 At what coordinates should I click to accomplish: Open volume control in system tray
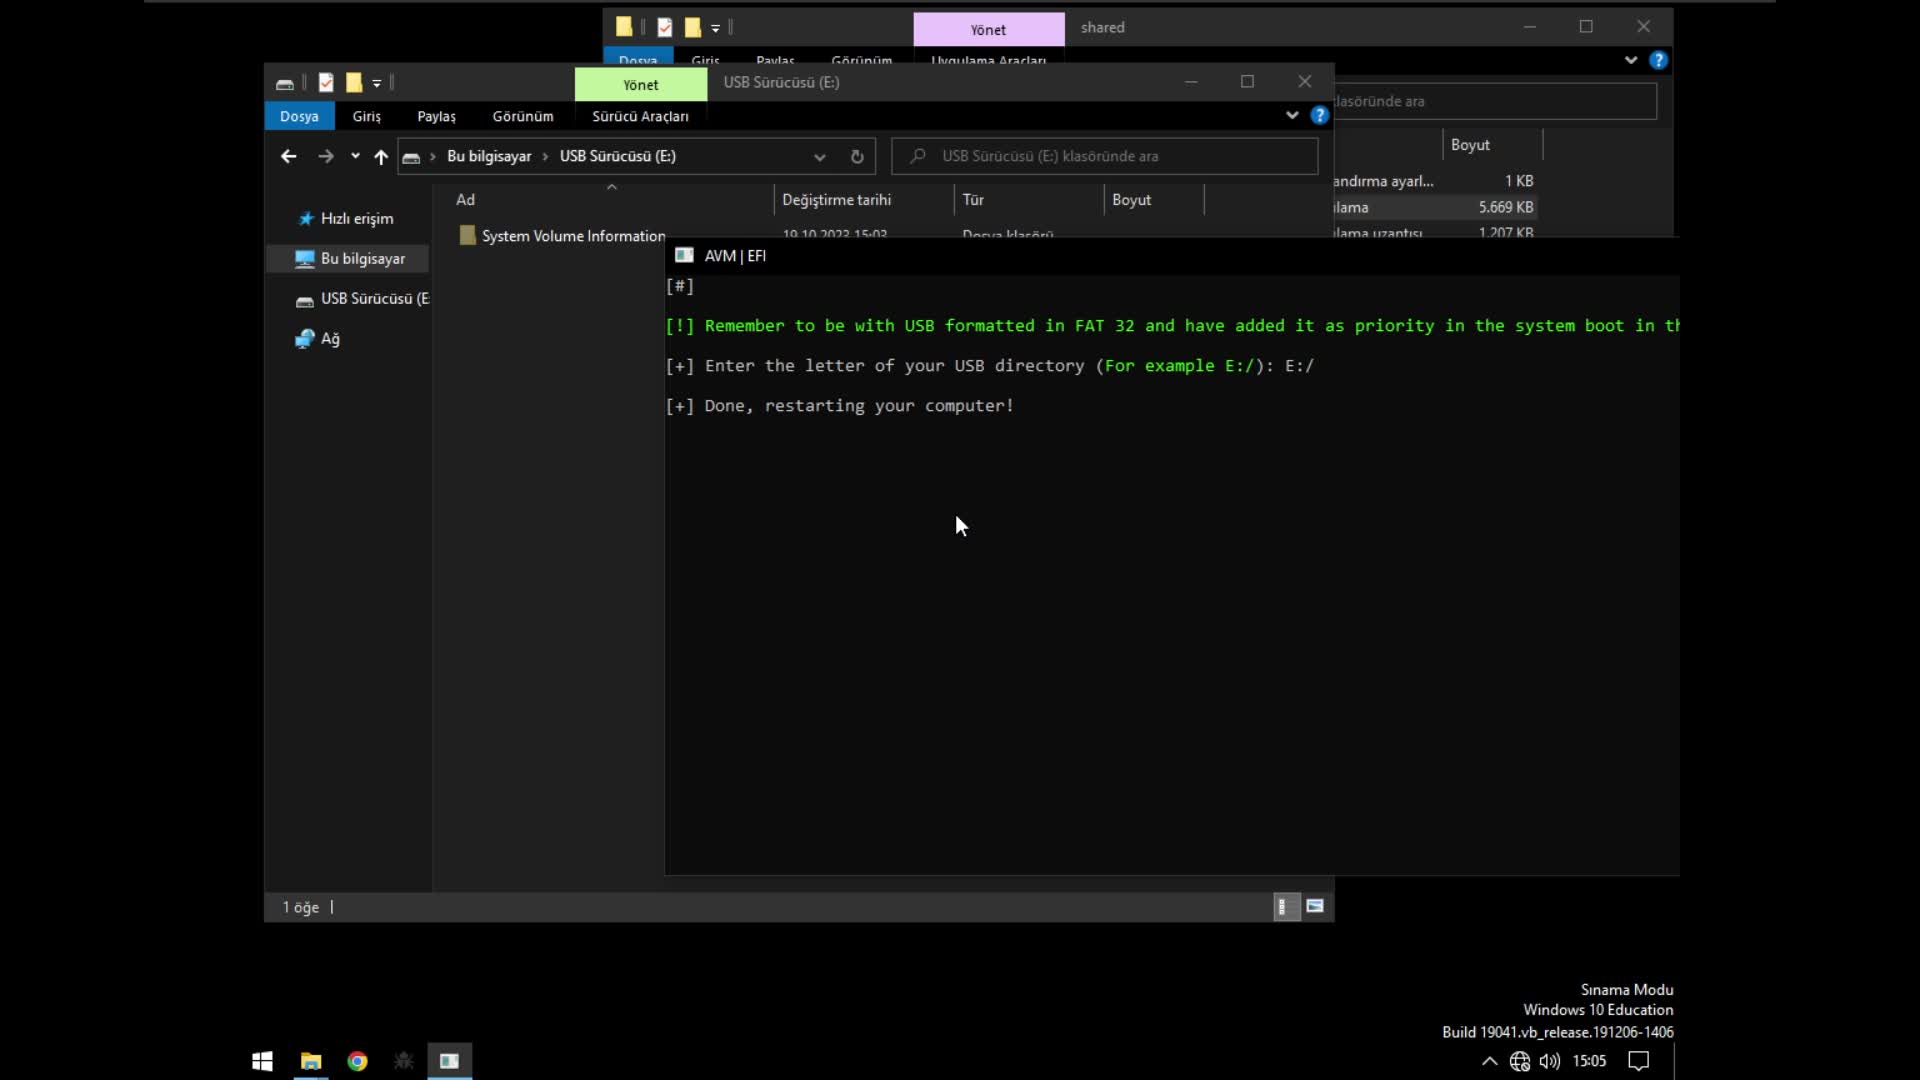tap(1550, 1061)
